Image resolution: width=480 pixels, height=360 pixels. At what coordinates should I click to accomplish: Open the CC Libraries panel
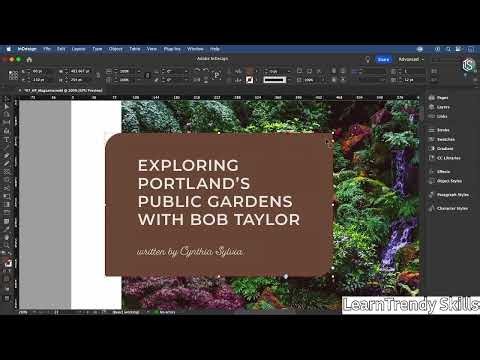tap(445, 158)
